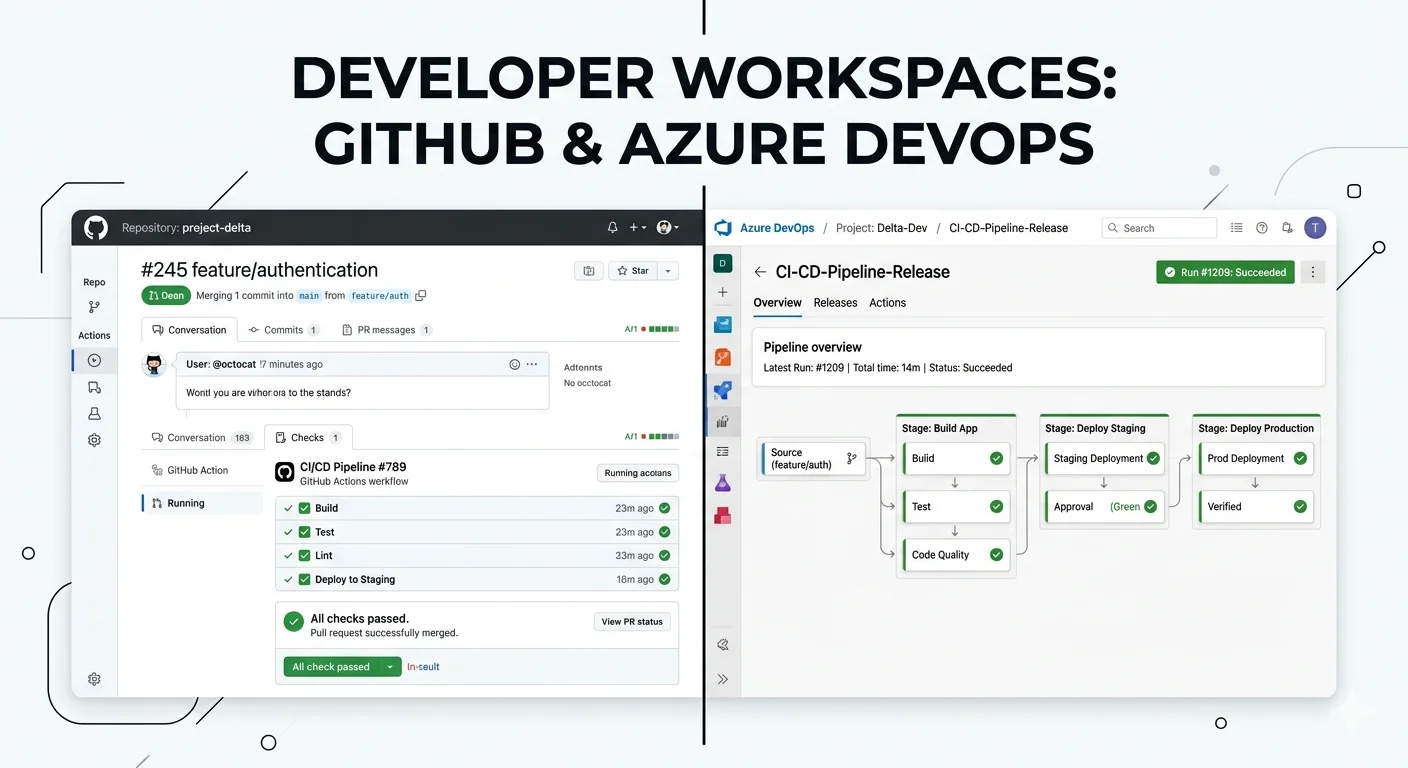1408x768 pixels.
Task: Open Boards icon in the Azure DevOps sidebar
Action: pos(723,325)
